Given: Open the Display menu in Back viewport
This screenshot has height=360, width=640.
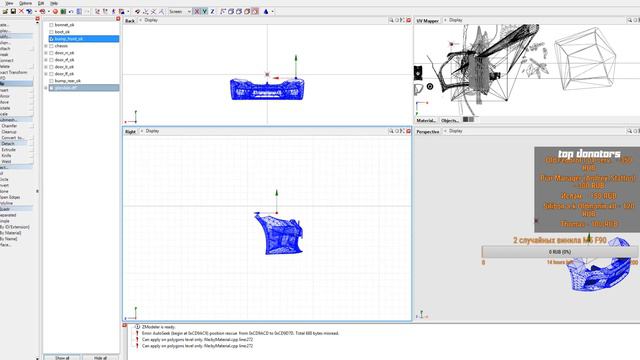Looking at the screenshot, I should [x=151, y=20].
